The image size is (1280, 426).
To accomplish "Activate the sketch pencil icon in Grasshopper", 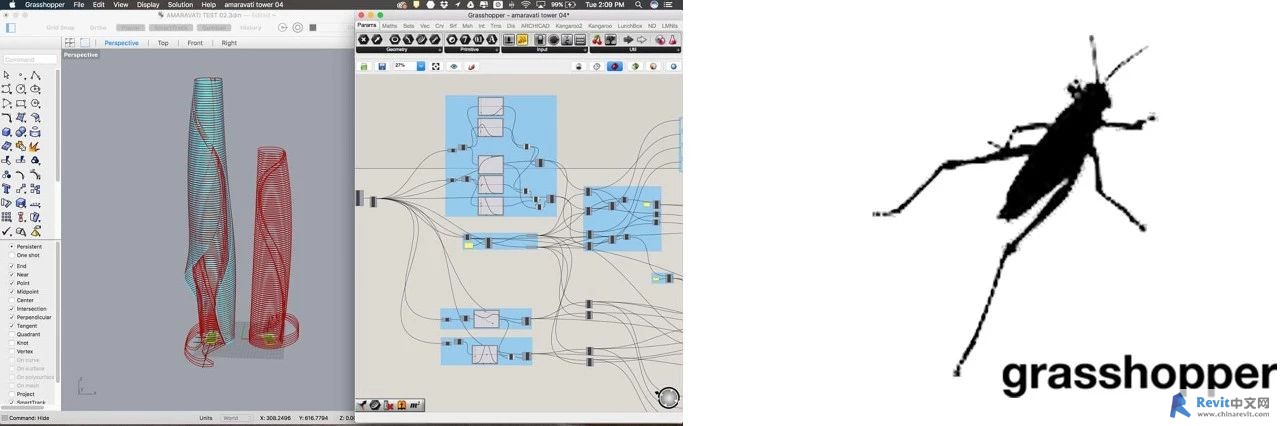I will point(471,66).
